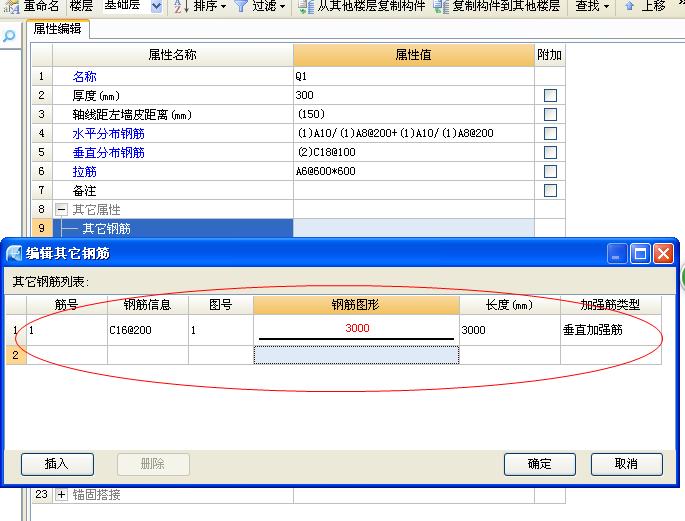This screenshot has width=685, height=521.
Task: Toggle the 厚度(mm) additional checkbox
Action: click(x=550, y=95)
